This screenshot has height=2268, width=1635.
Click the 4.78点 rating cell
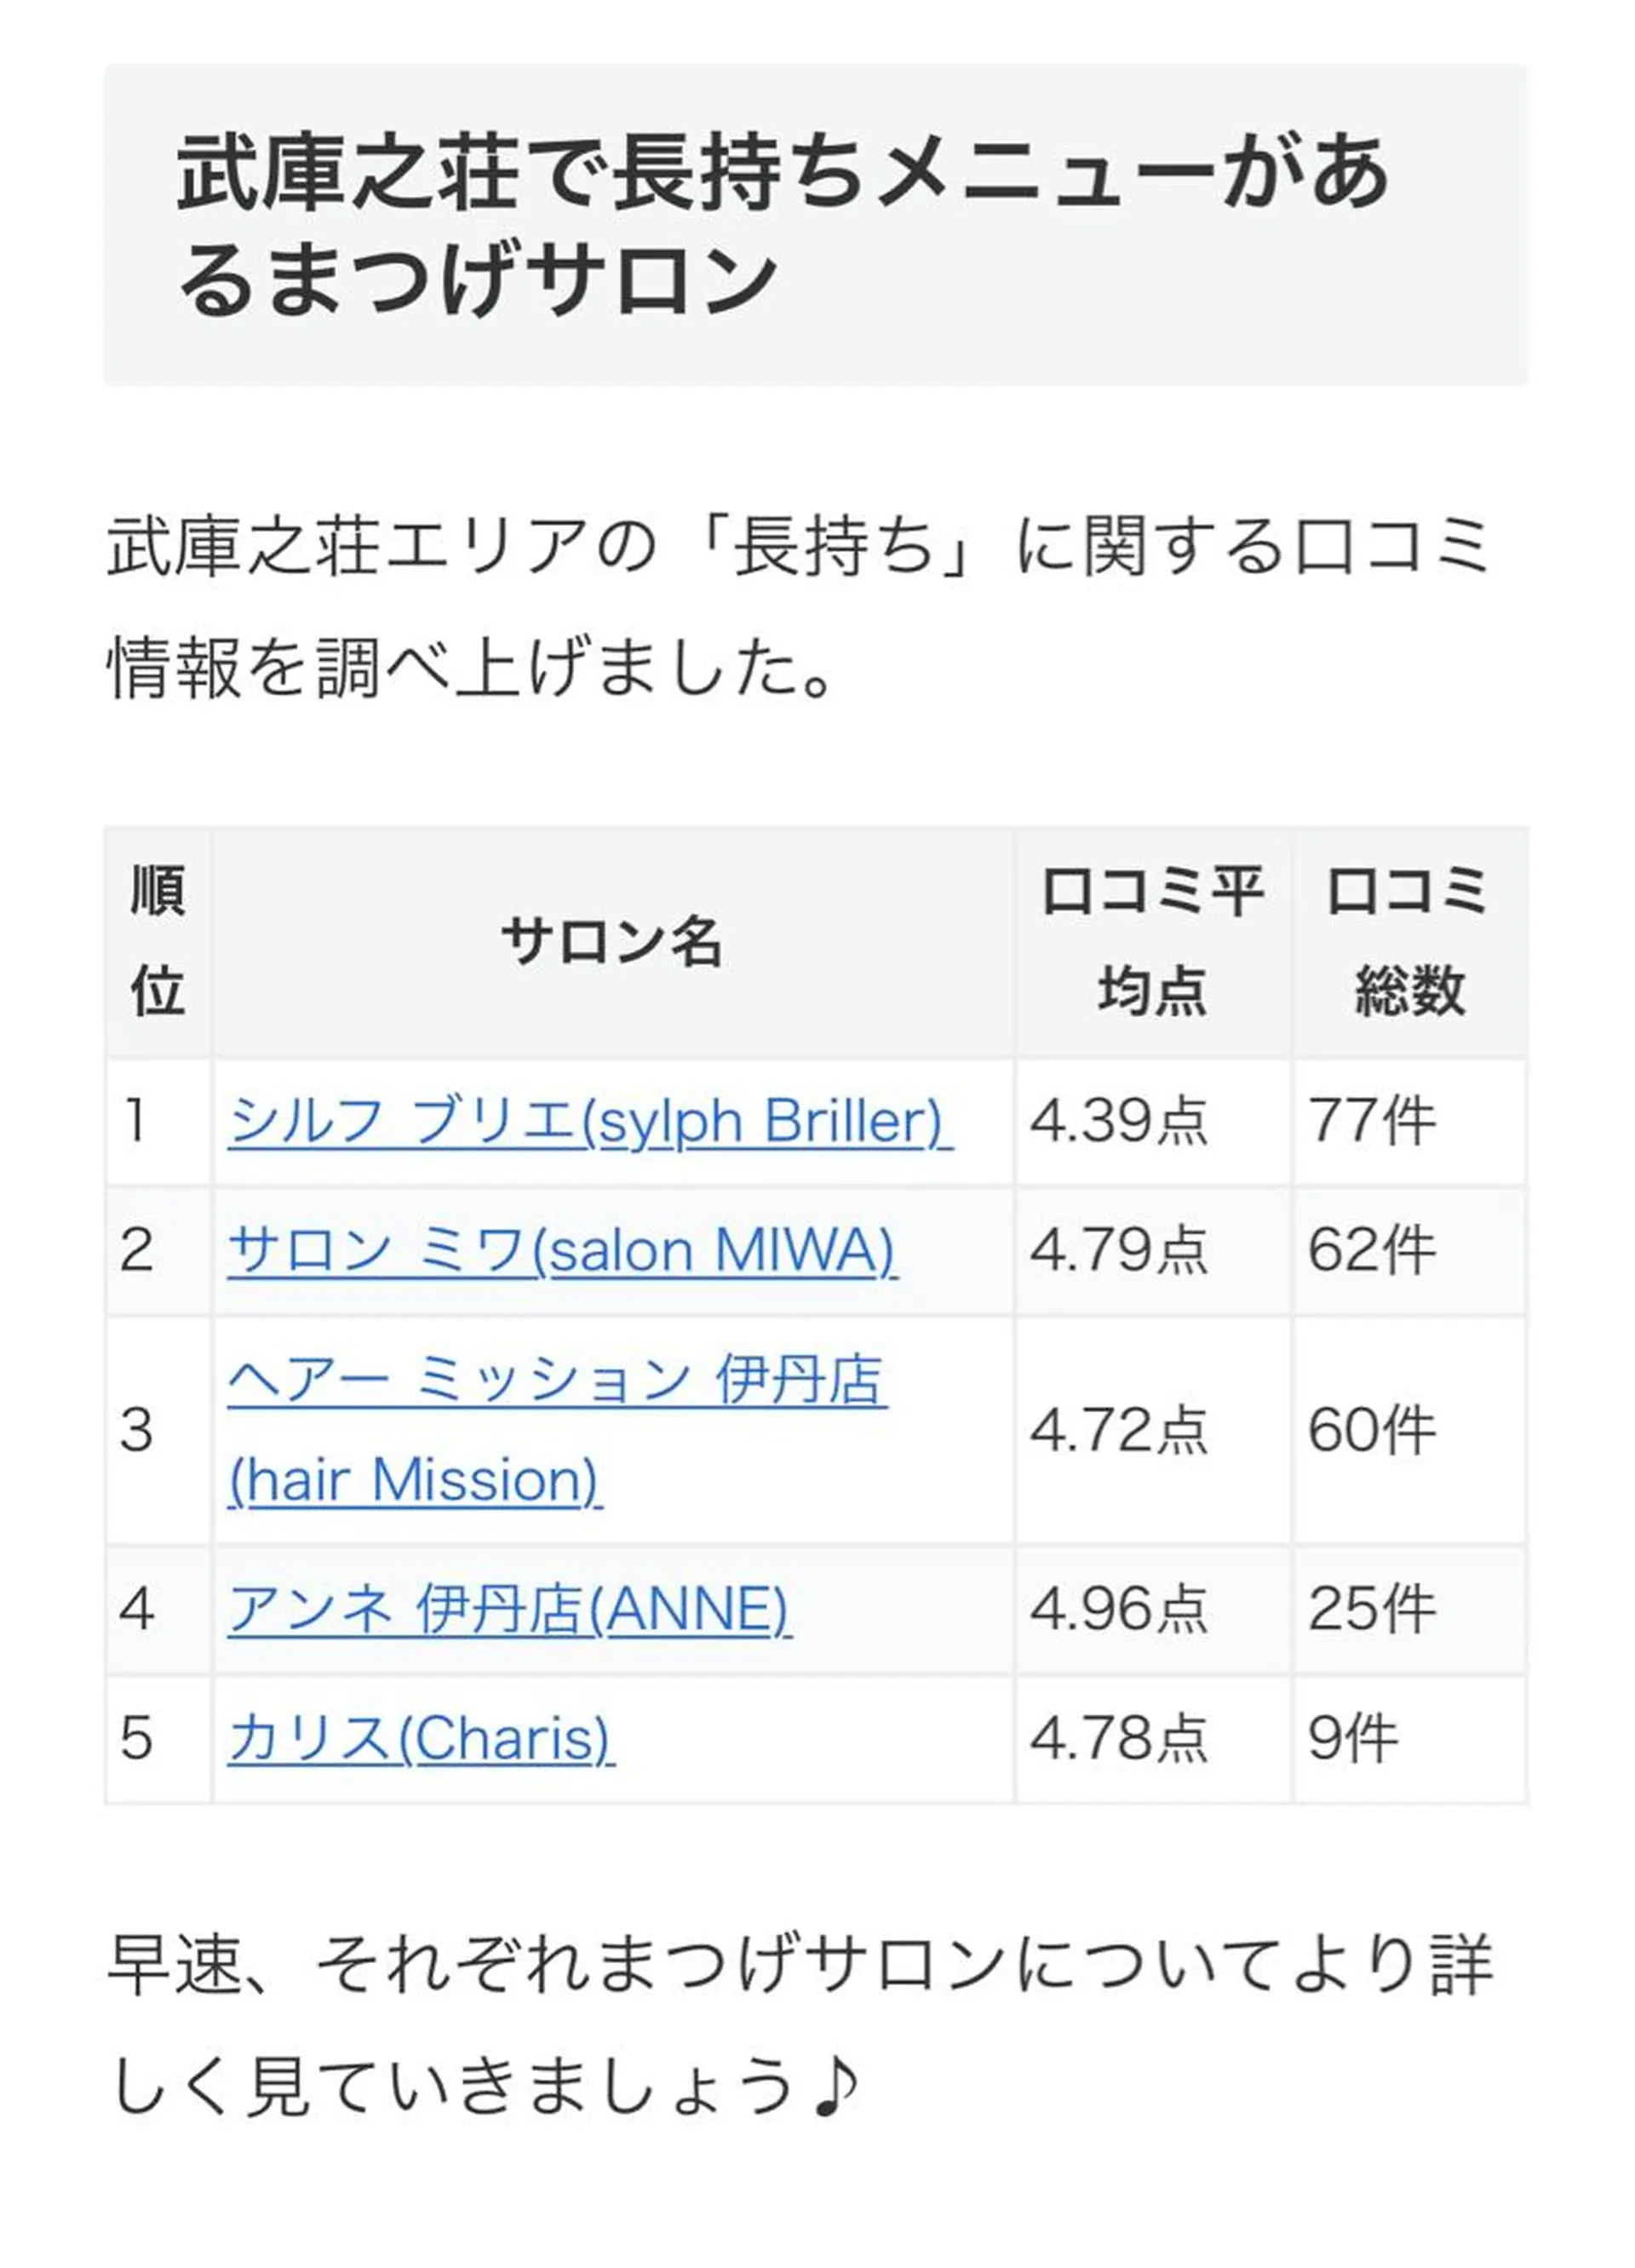coord(1119,1739)
